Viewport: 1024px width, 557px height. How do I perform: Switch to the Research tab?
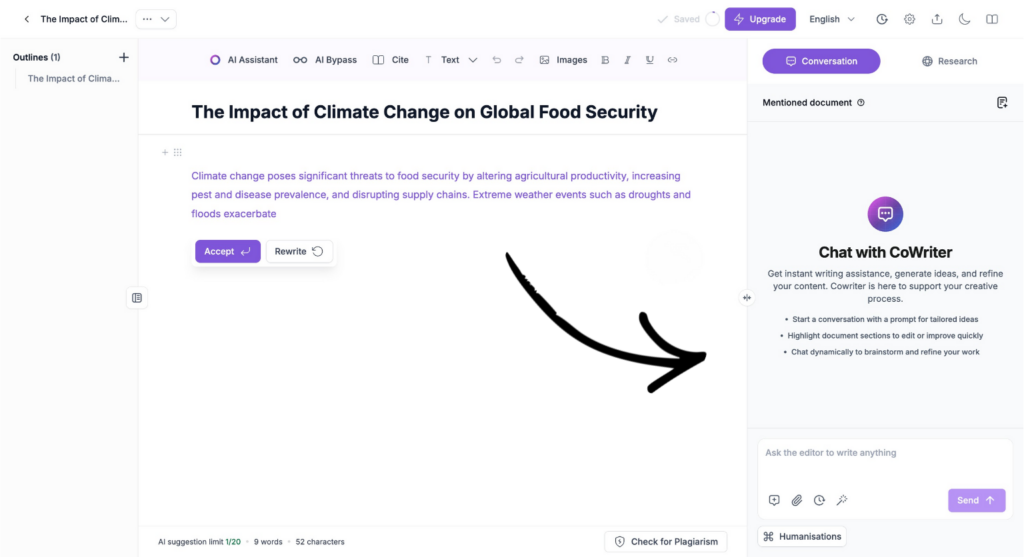(949, 61)
